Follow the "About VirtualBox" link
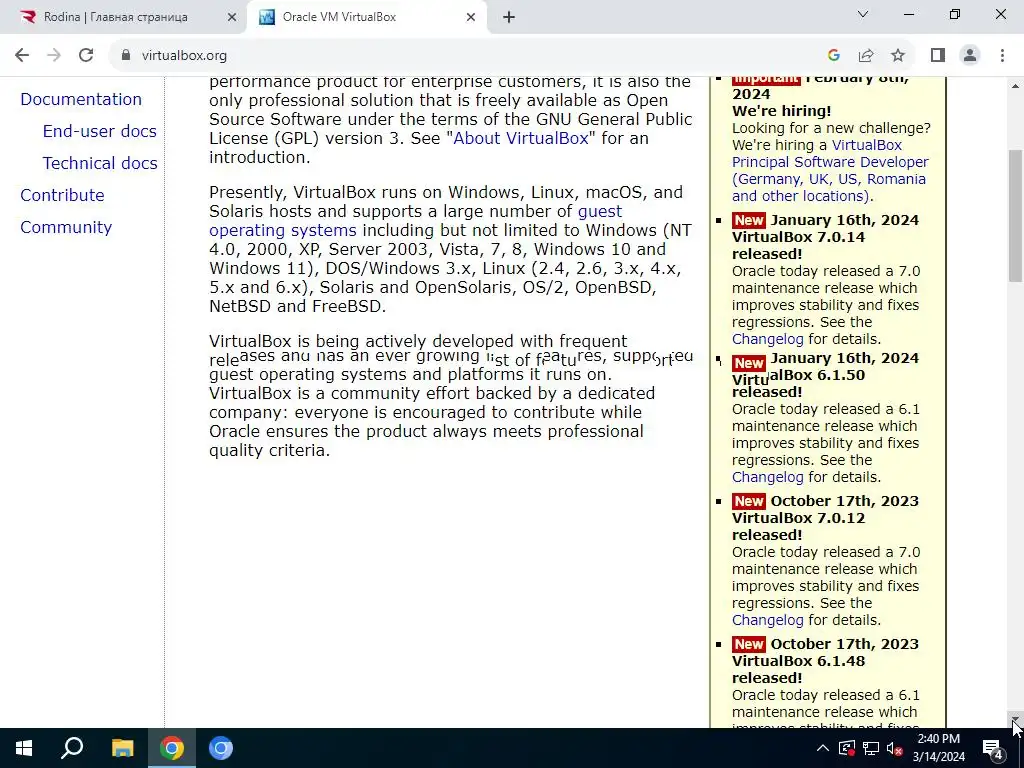 (x=521, y=138)
